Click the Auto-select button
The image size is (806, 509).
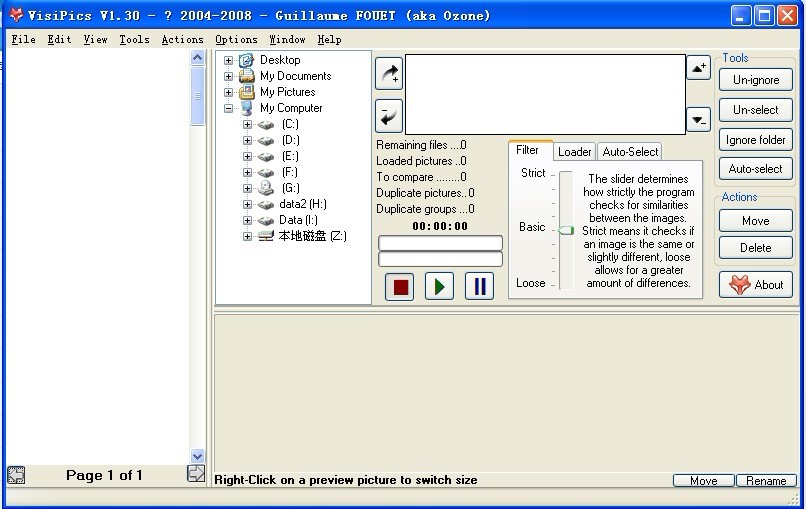click(756, 169)
